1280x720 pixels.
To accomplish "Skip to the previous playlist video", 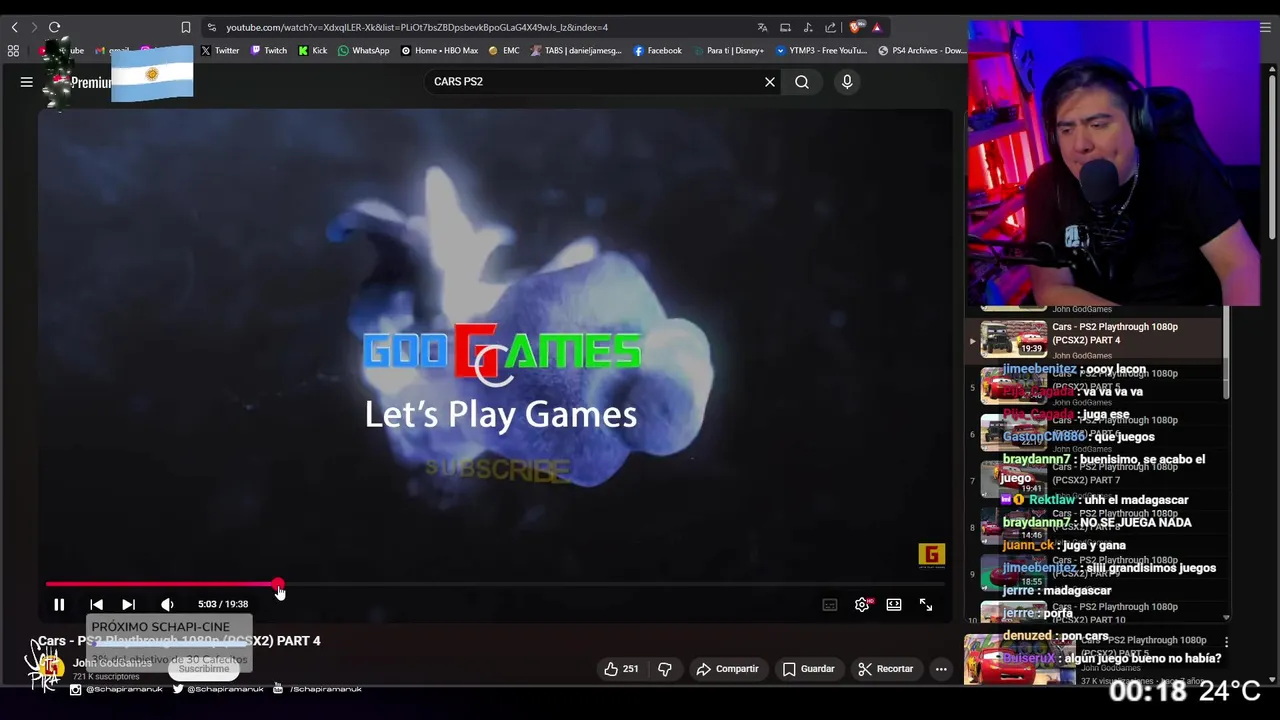I will tap(96, 604).
